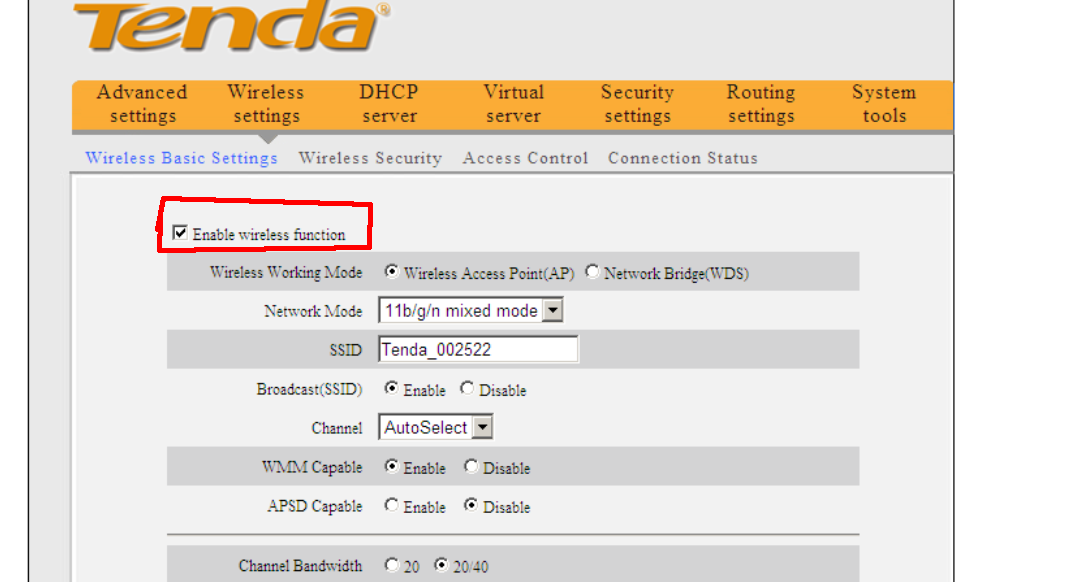Click the Channel Bandwidth label
Screen dimensions: 1071x582
tap(301, 566)
